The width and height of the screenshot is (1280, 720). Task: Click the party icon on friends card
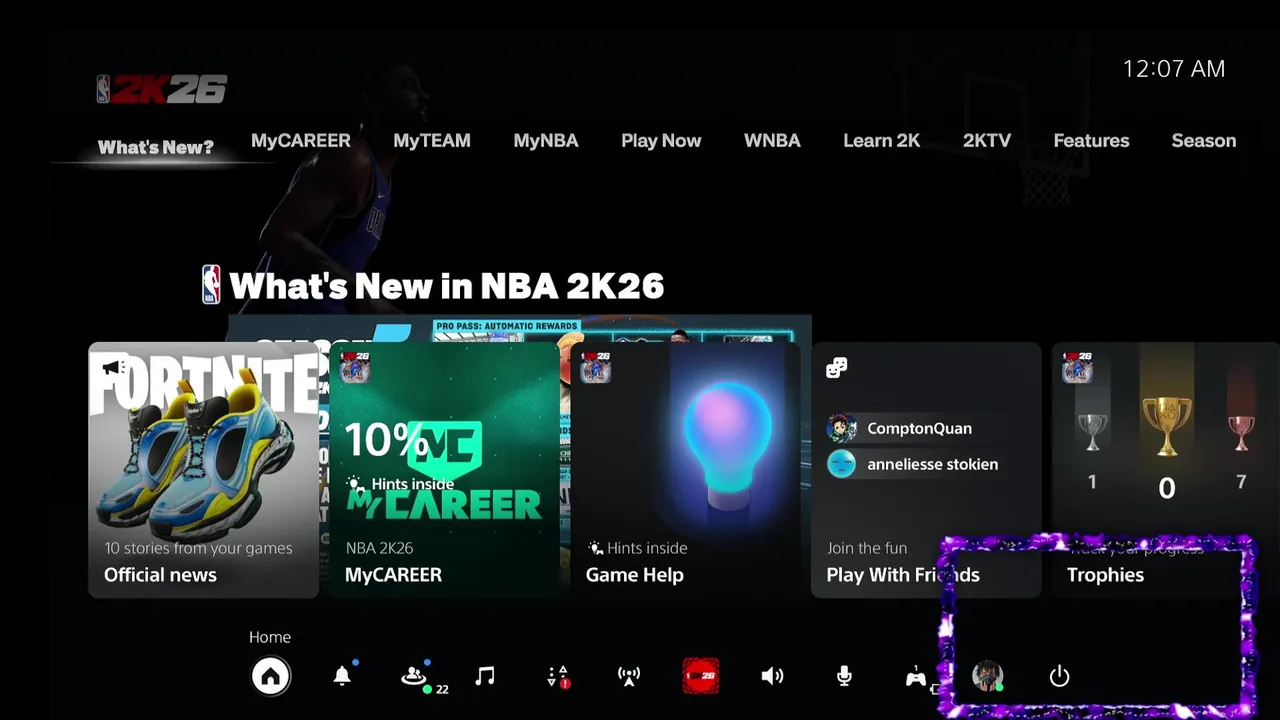tap(837, 368)
